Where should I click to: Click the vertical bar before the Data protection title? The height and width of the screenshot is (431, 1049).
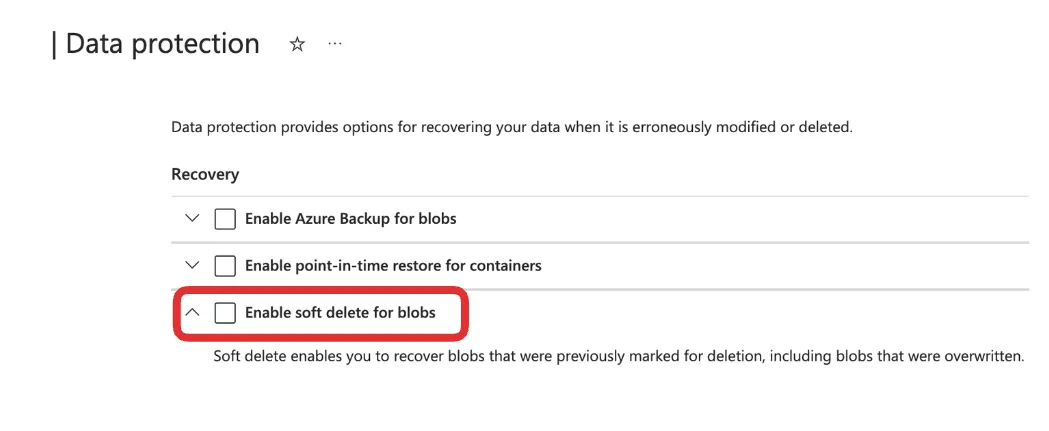(x=54, y=45)
